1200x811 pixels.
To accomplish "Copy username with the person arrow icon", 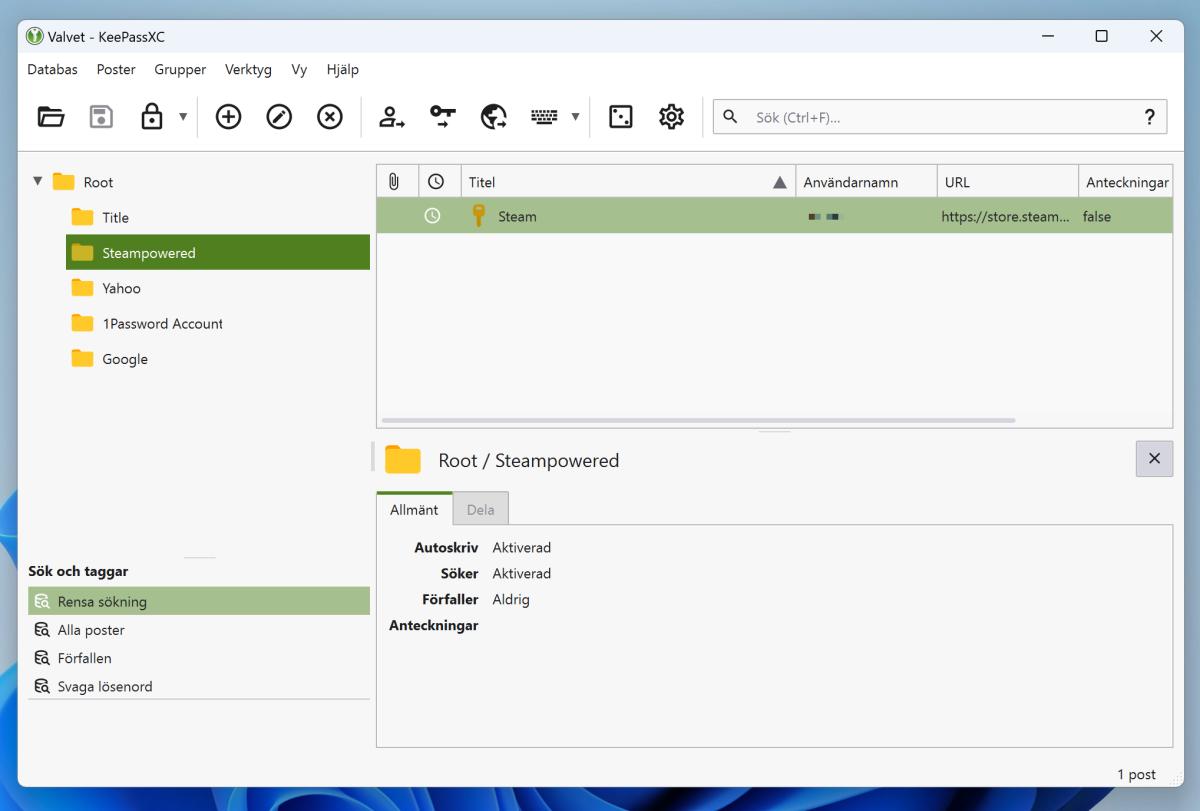I will pos(392,117).
